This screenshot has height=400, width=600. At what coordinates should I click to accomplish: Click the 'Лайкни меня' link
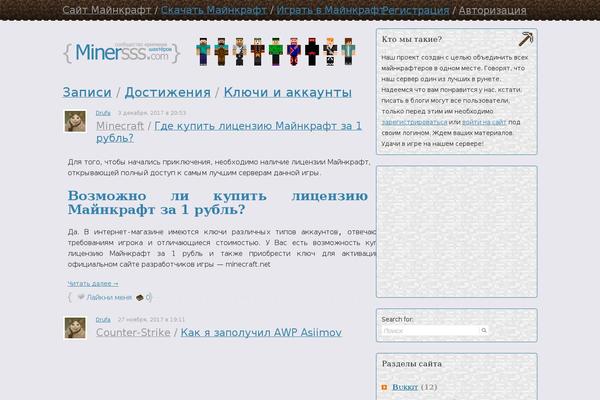coord(109,297)
